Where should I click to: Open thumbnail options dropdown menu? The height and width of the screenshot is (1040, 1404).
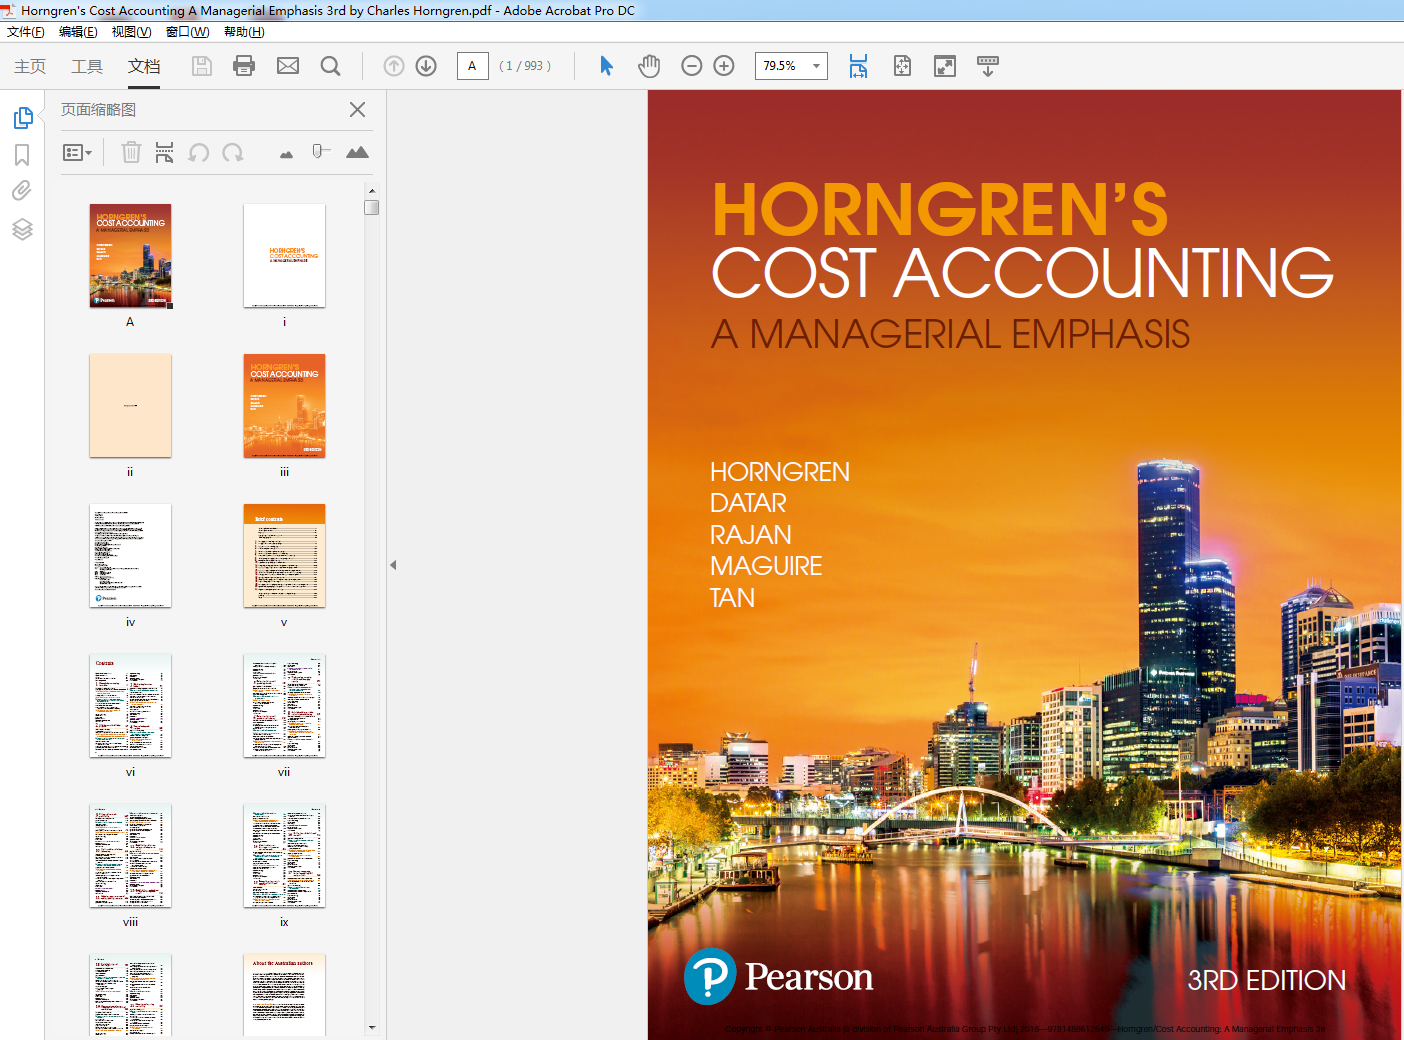(x=77, y=153)
